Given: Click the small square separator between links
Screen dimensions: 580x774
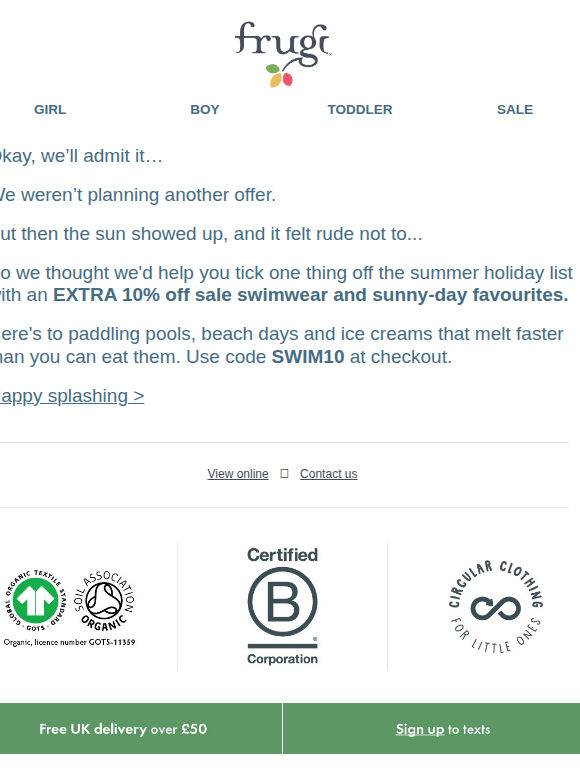Looking at the screenshot, I should [x=284, y=473].
